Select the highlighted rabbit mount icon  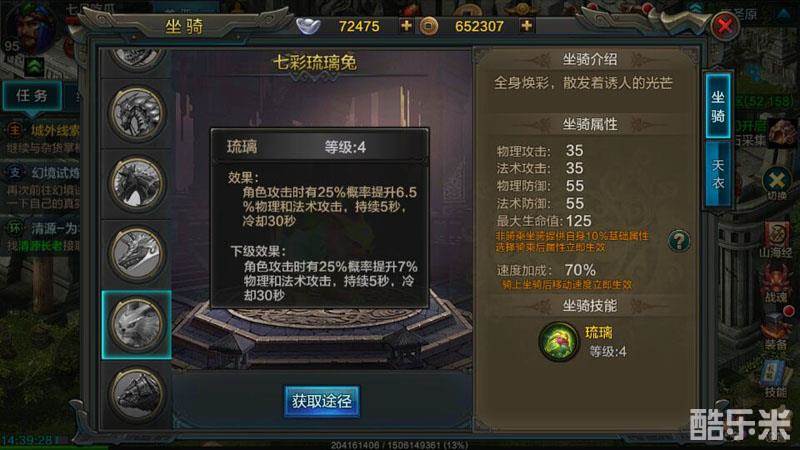[x=137, y=325]
